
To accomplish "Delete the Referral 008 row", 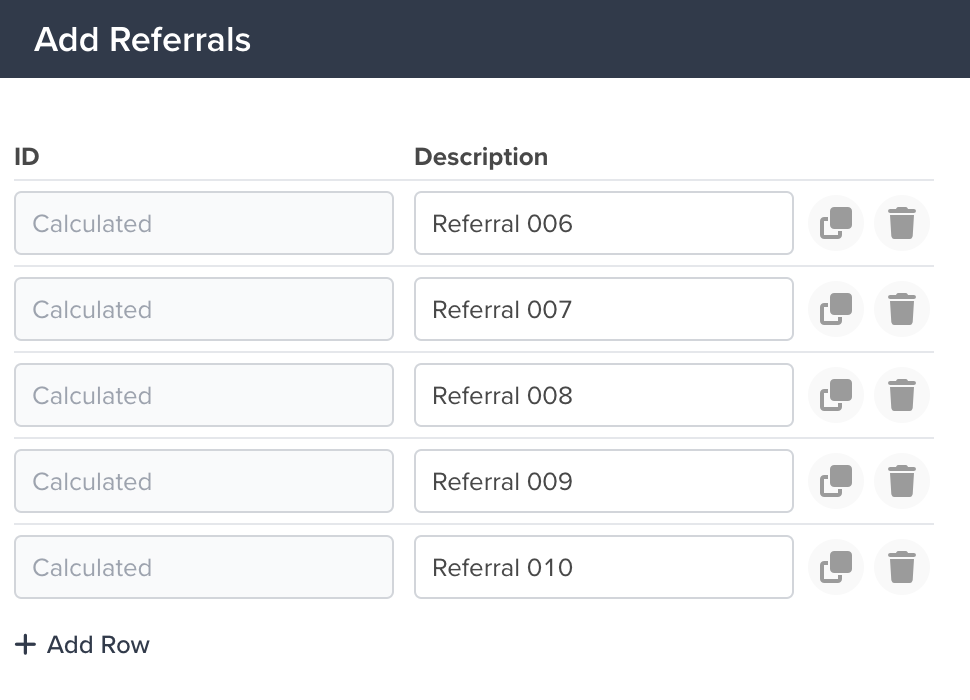I will point(901,395).
